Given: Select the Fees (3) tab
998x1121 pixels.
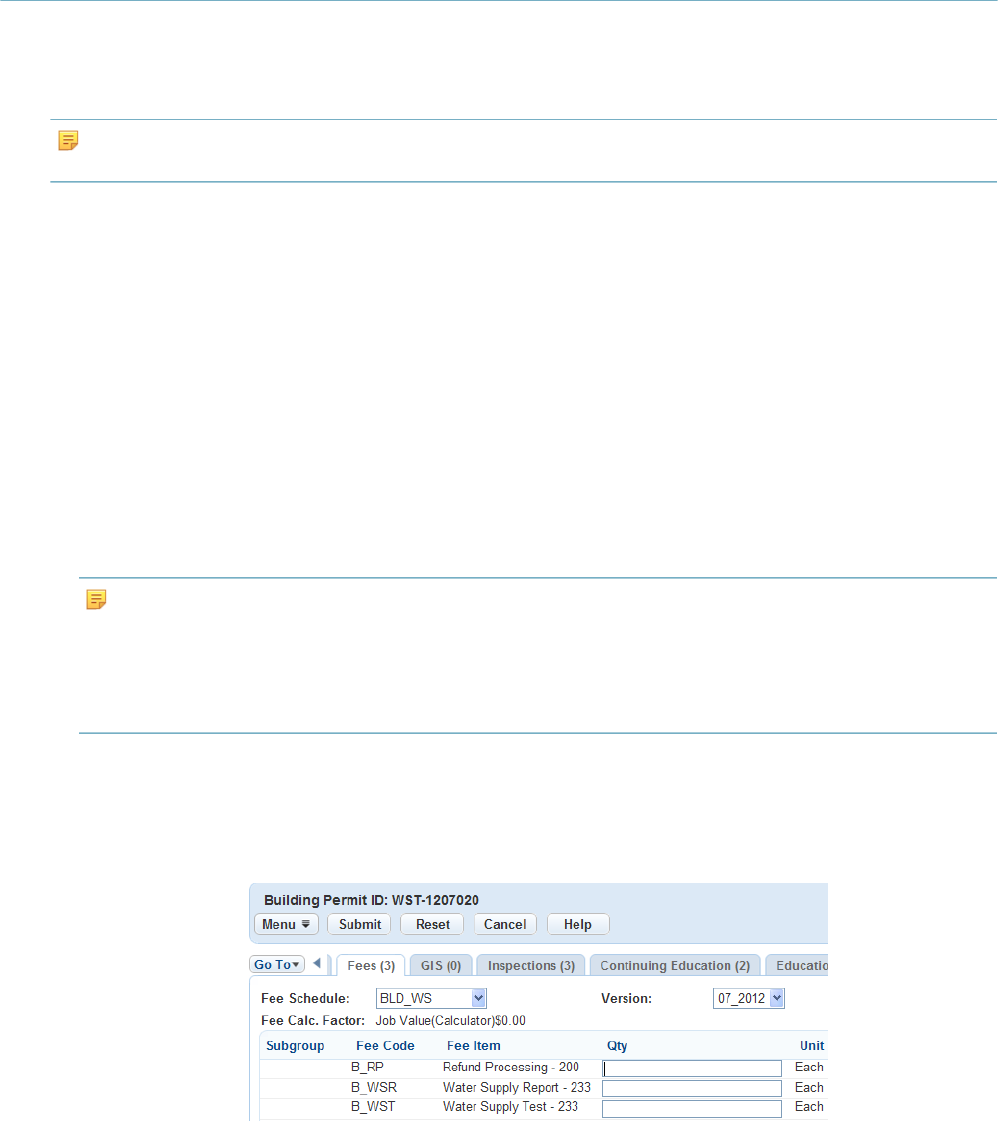Looking at the screenshot, I should tap(371, 966).
